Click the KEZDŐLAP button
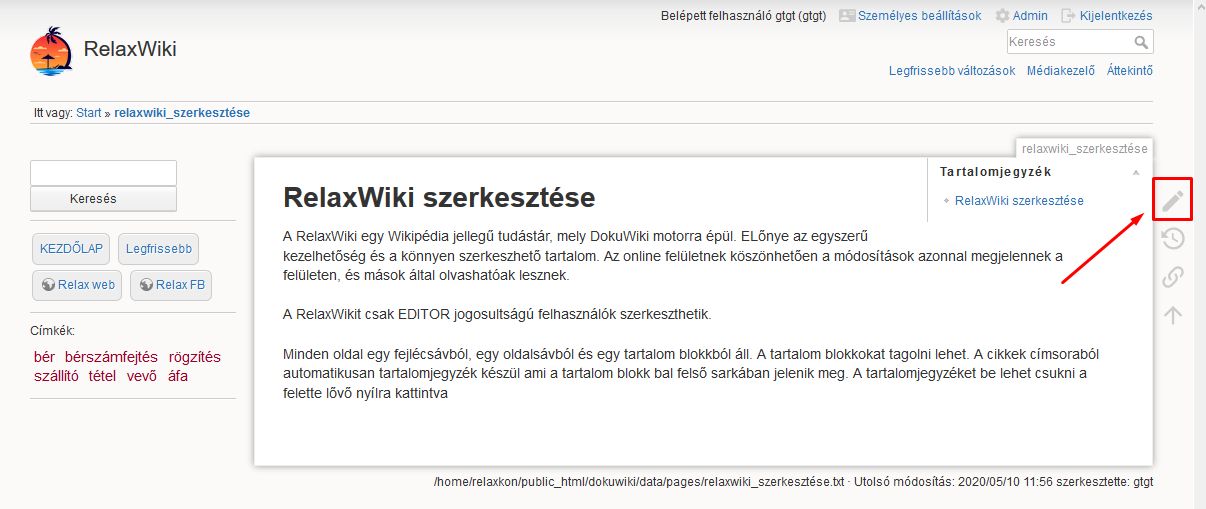The image size is (1206, 509). pos(71,249)
